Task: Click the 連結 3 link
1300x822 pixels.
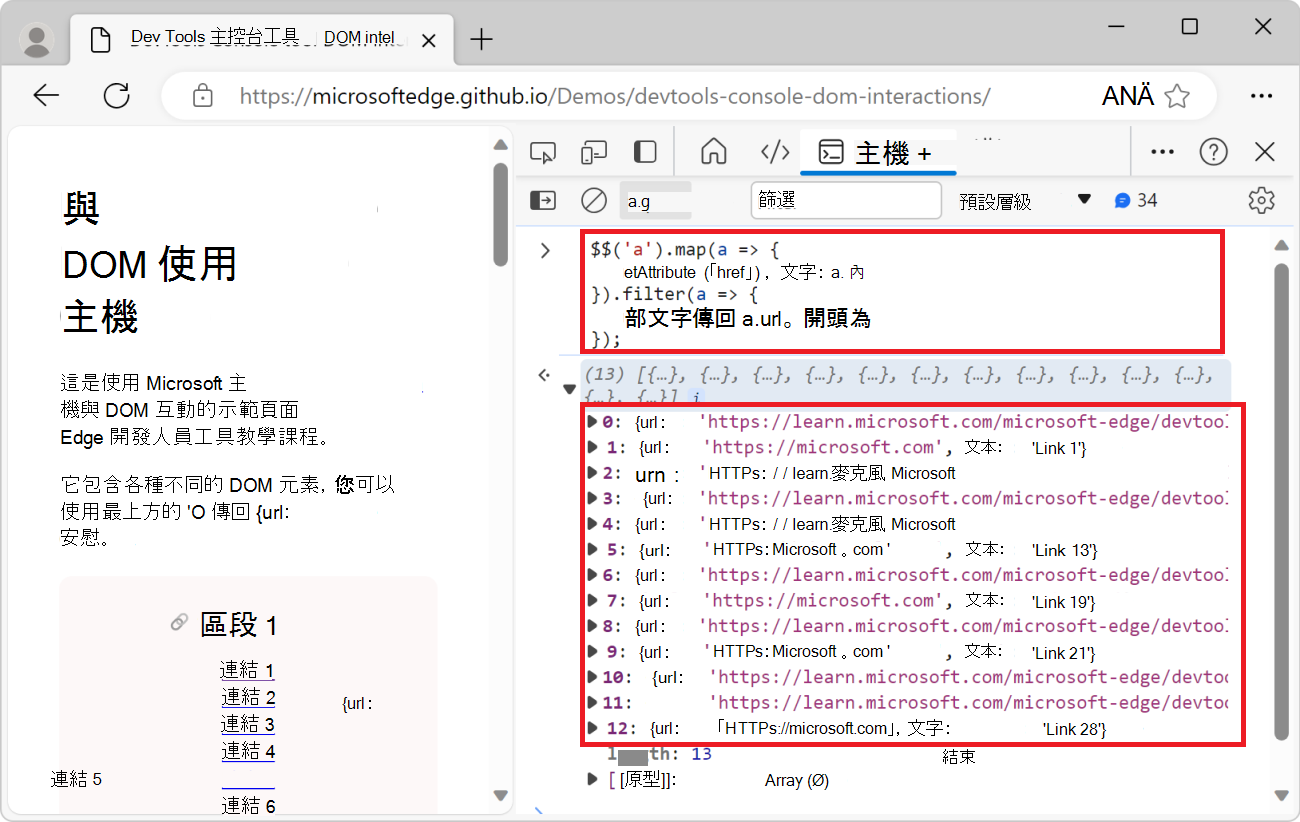Action: tap(248, 724)
